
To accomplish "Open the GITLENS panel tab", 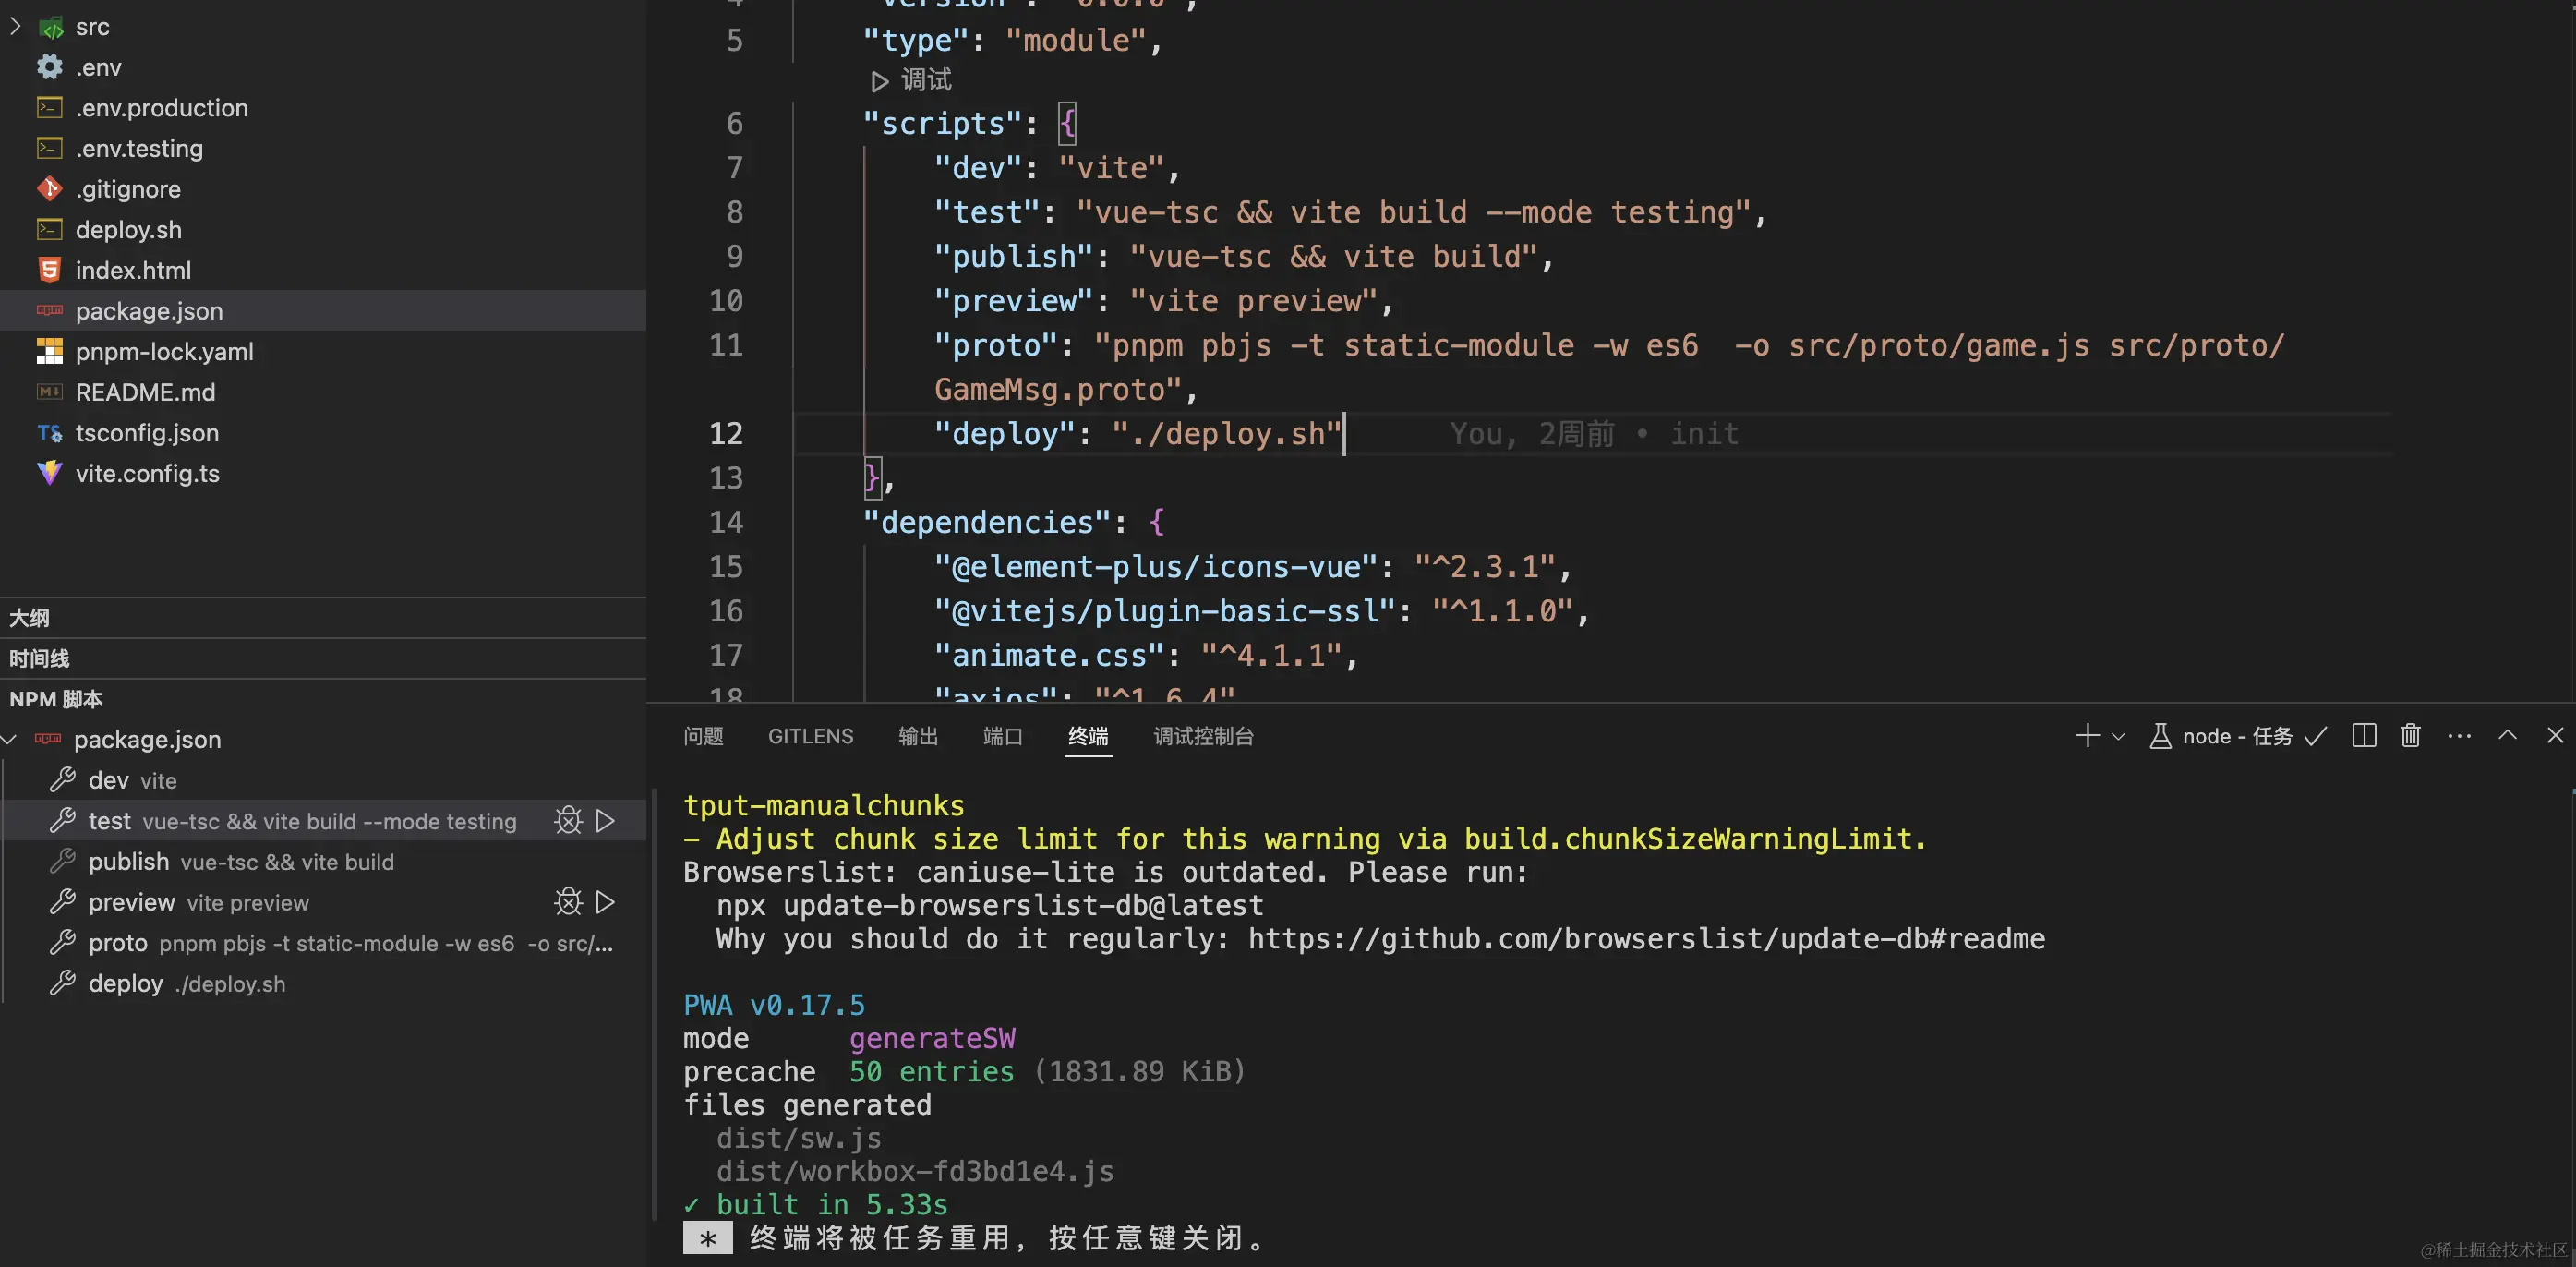I will click(x=810, y=737).
